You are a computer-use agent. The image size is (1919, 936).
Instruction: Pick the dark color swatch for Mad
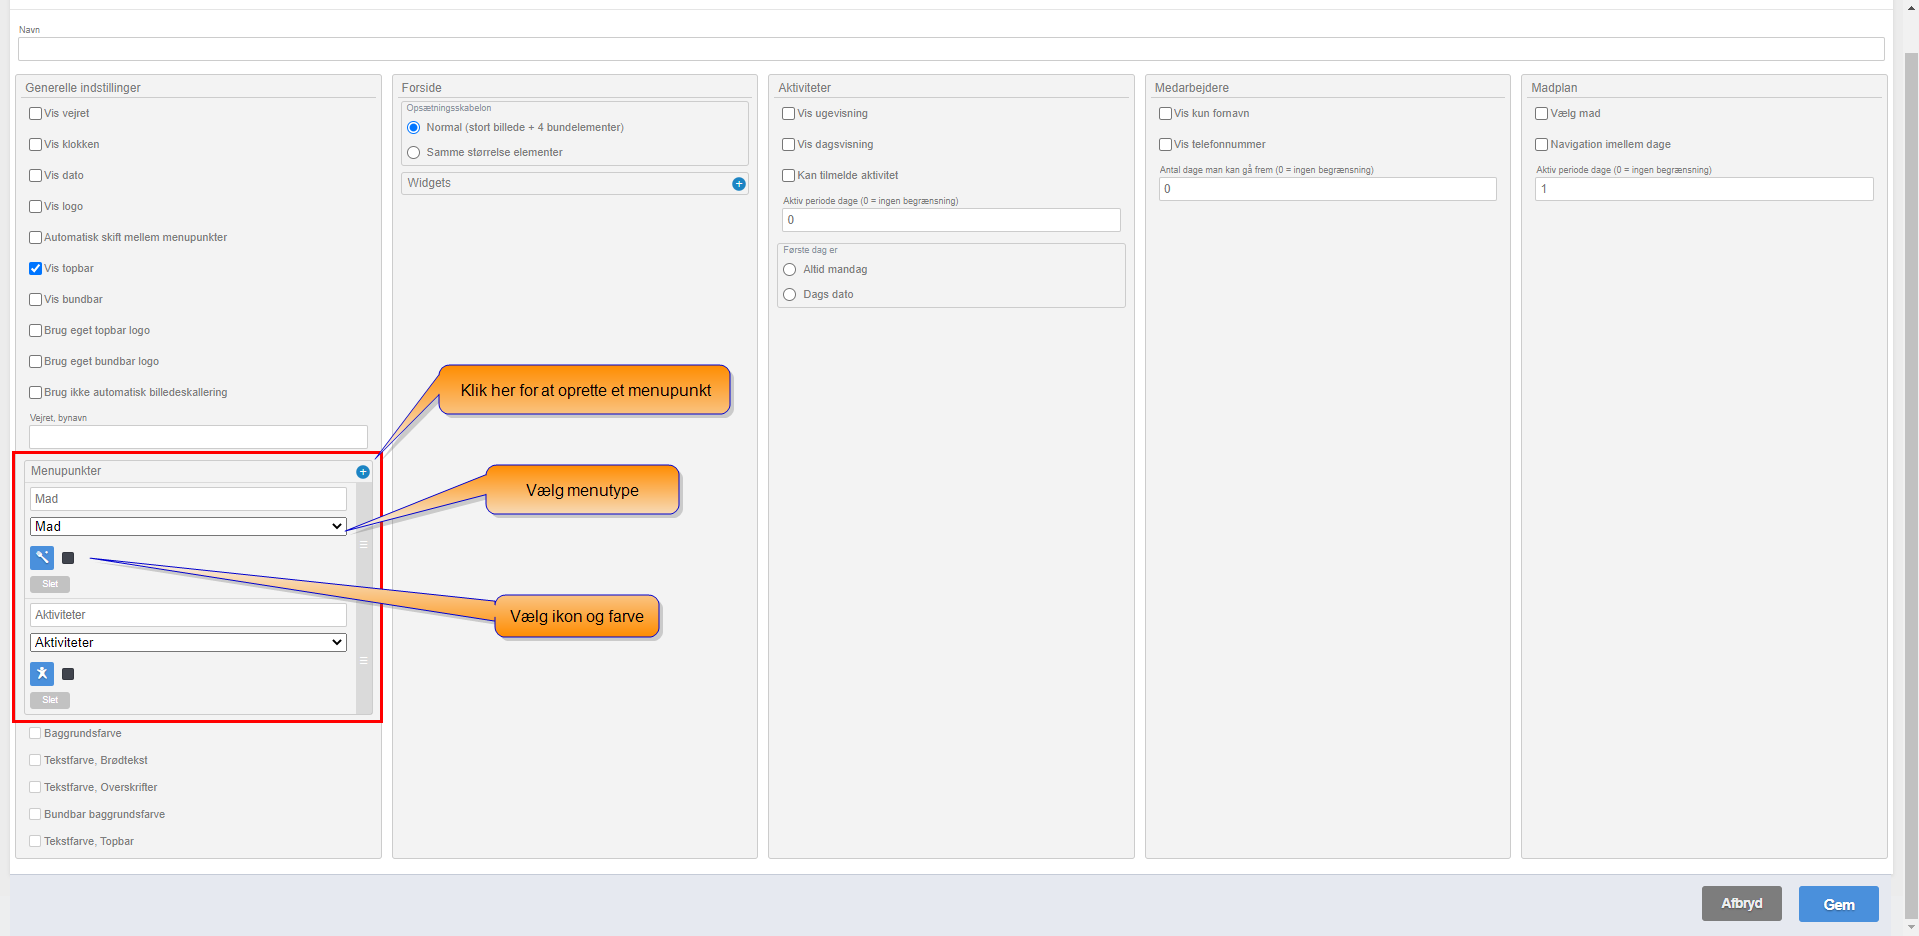click(68, 558)
